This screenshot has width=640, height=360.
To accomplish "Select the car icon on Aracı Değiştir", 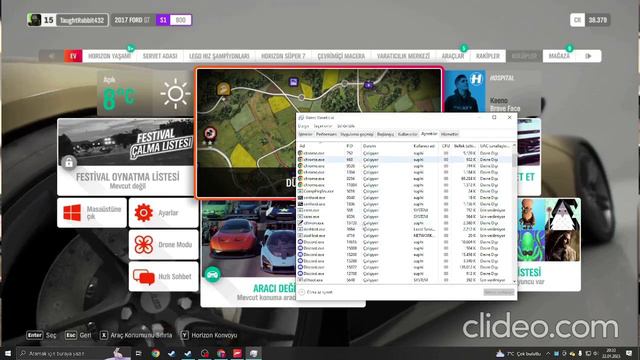I will click(x=213, y=274).
